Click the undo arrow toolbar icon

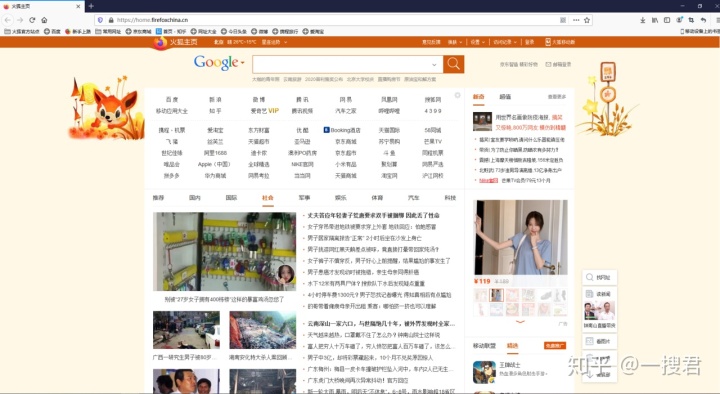(703, 20)
